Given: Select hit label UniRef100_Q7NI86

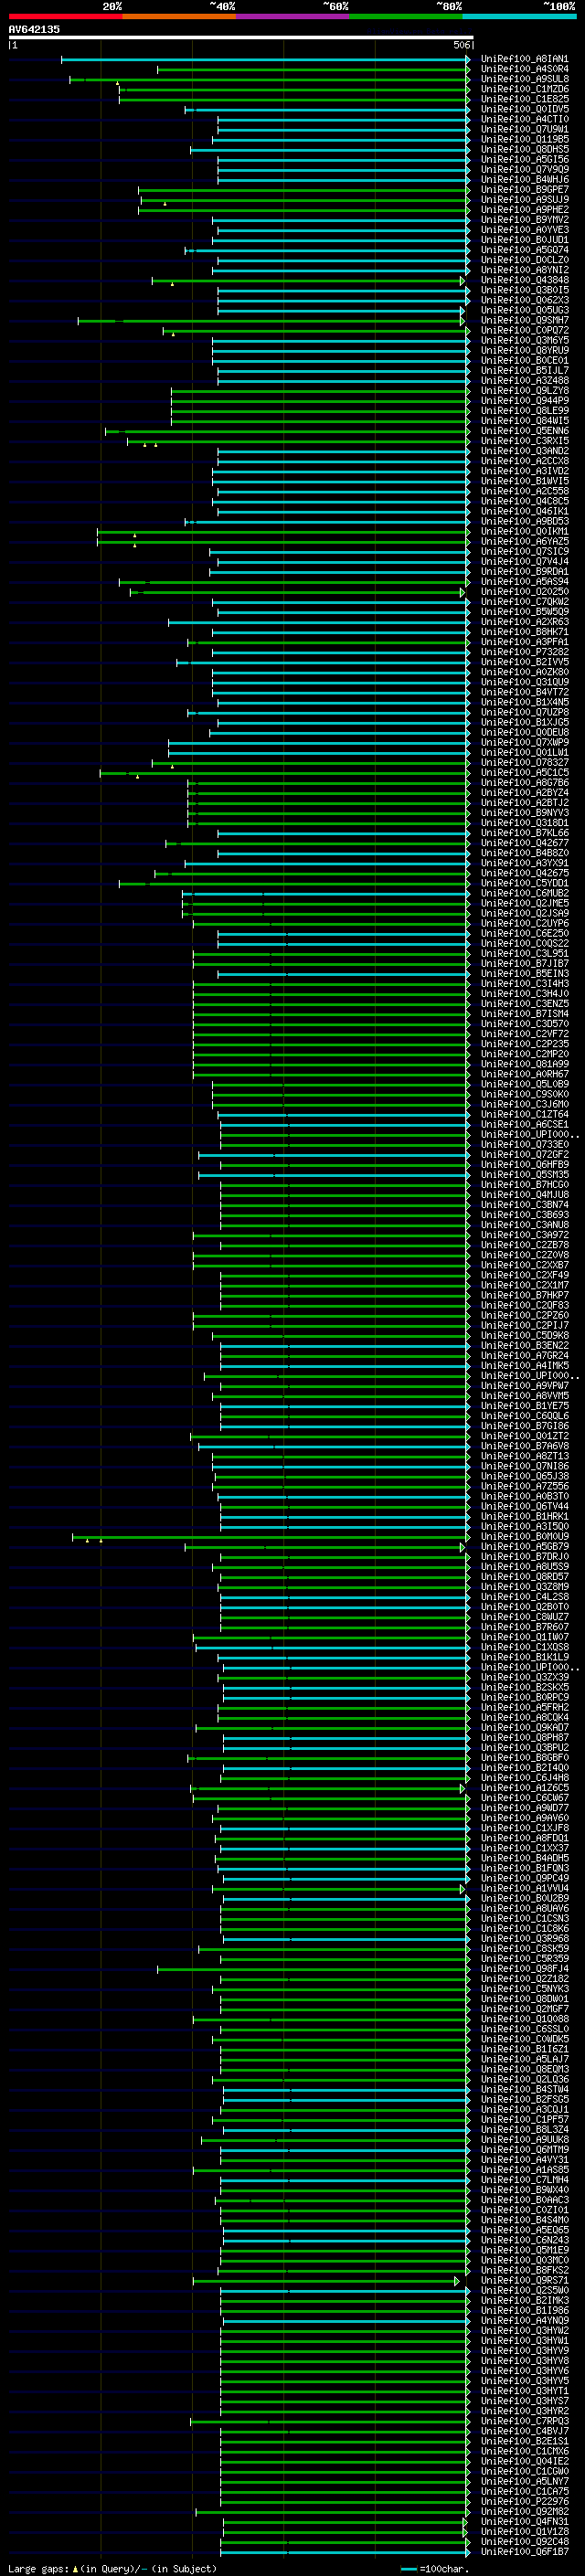Looking at the screenshot, I should pyautogui.click(x=524, y=1466).
